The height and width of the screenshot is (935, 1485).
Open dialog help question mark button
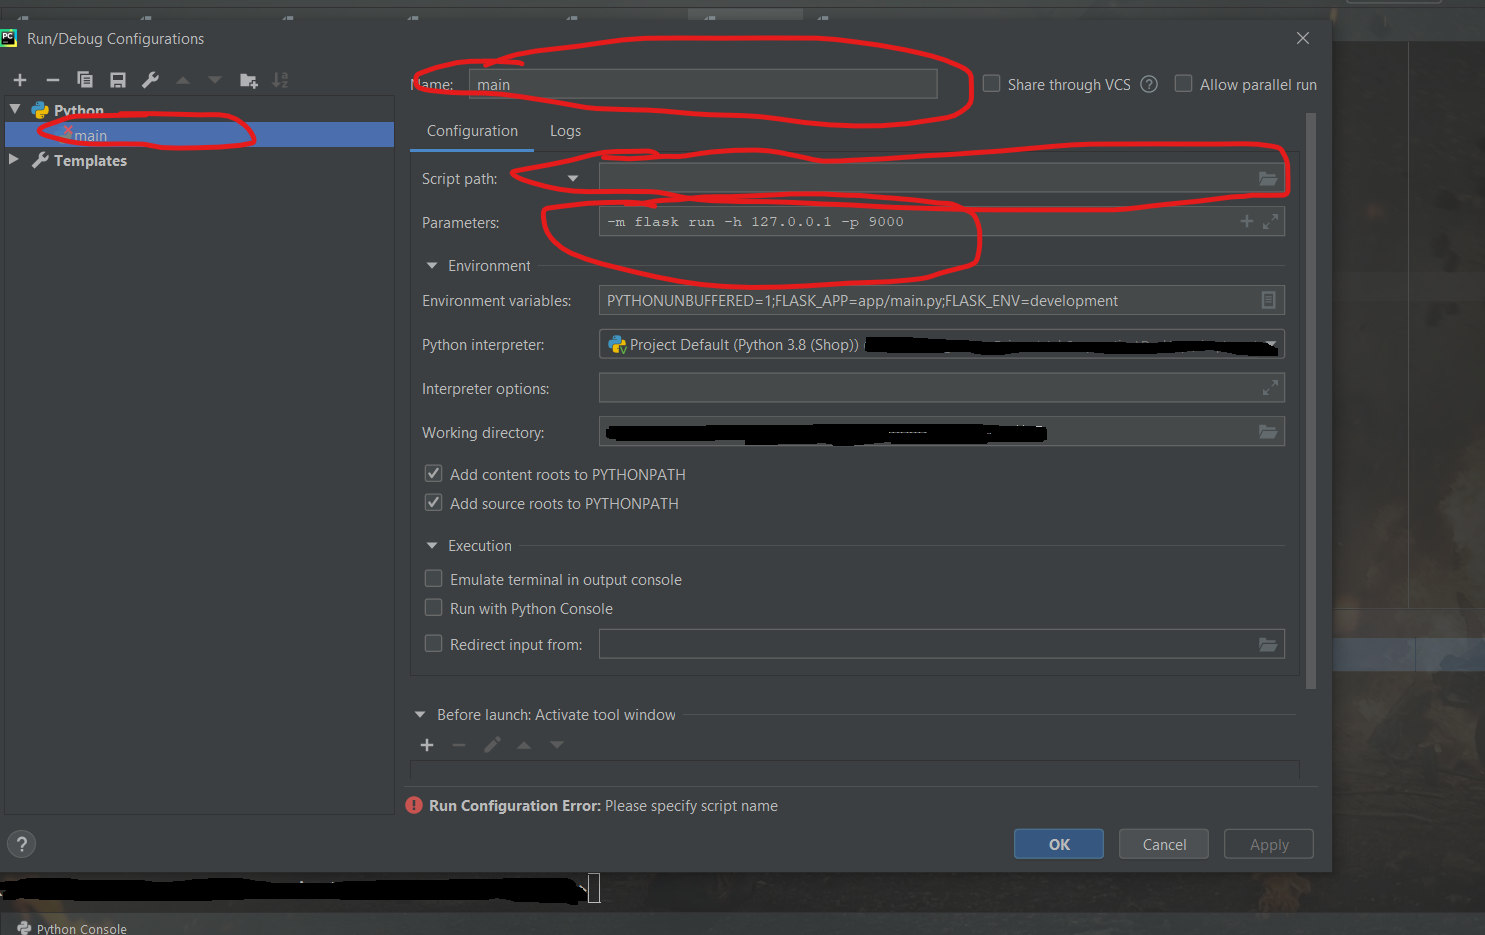click(22, 844)
